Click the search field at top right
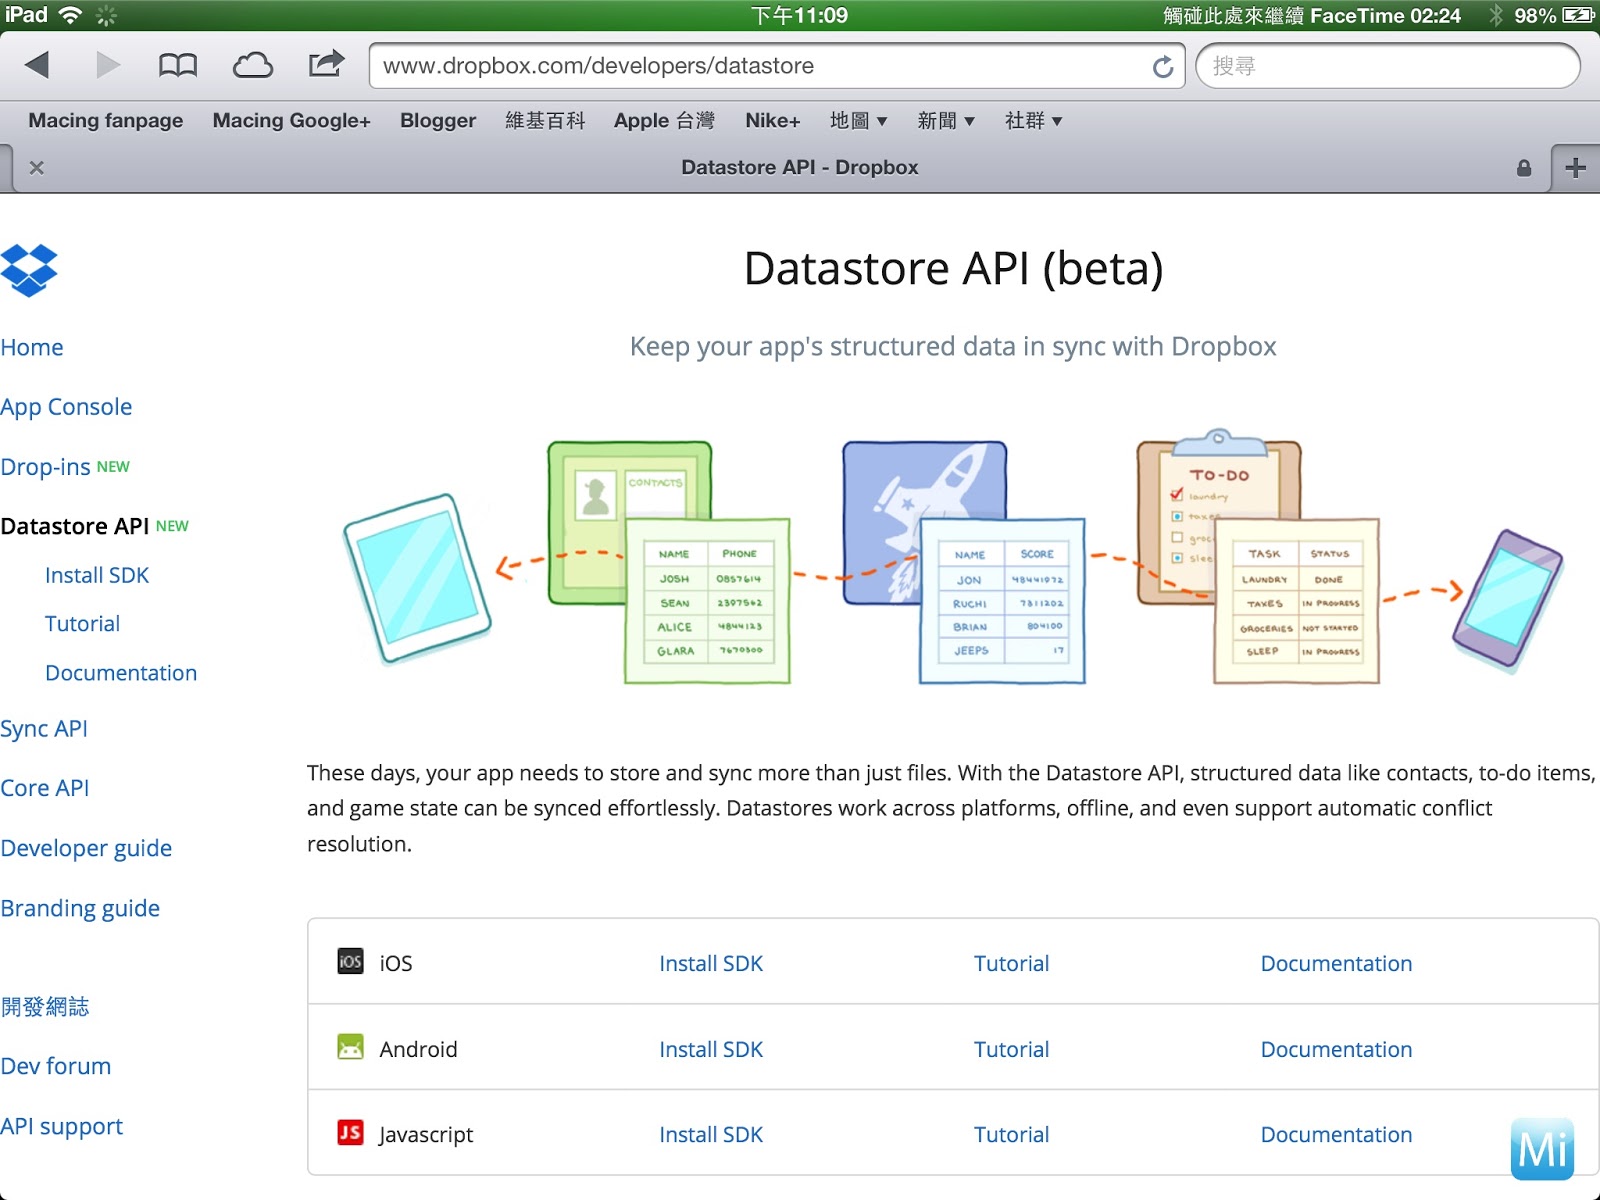This screenshot has height=1200, width=1600. 1388,66
